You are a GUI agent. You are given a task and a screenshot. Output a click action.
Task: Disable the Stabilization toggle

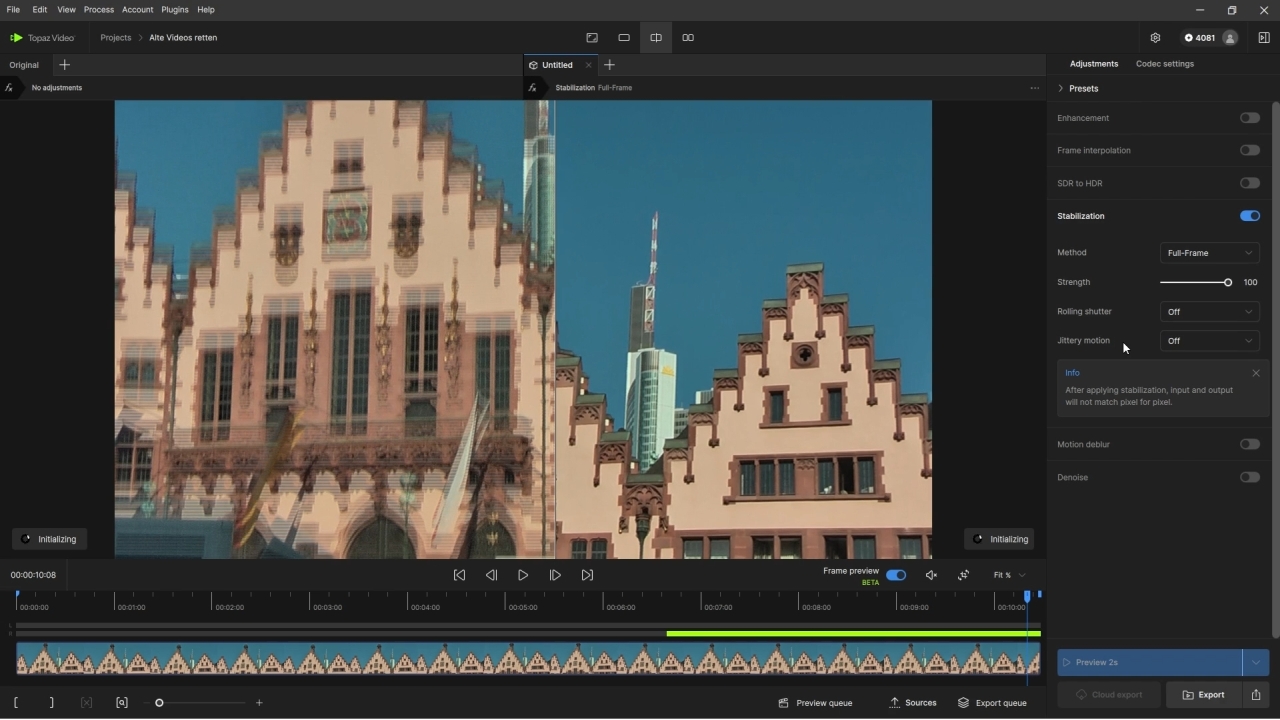1250,216
